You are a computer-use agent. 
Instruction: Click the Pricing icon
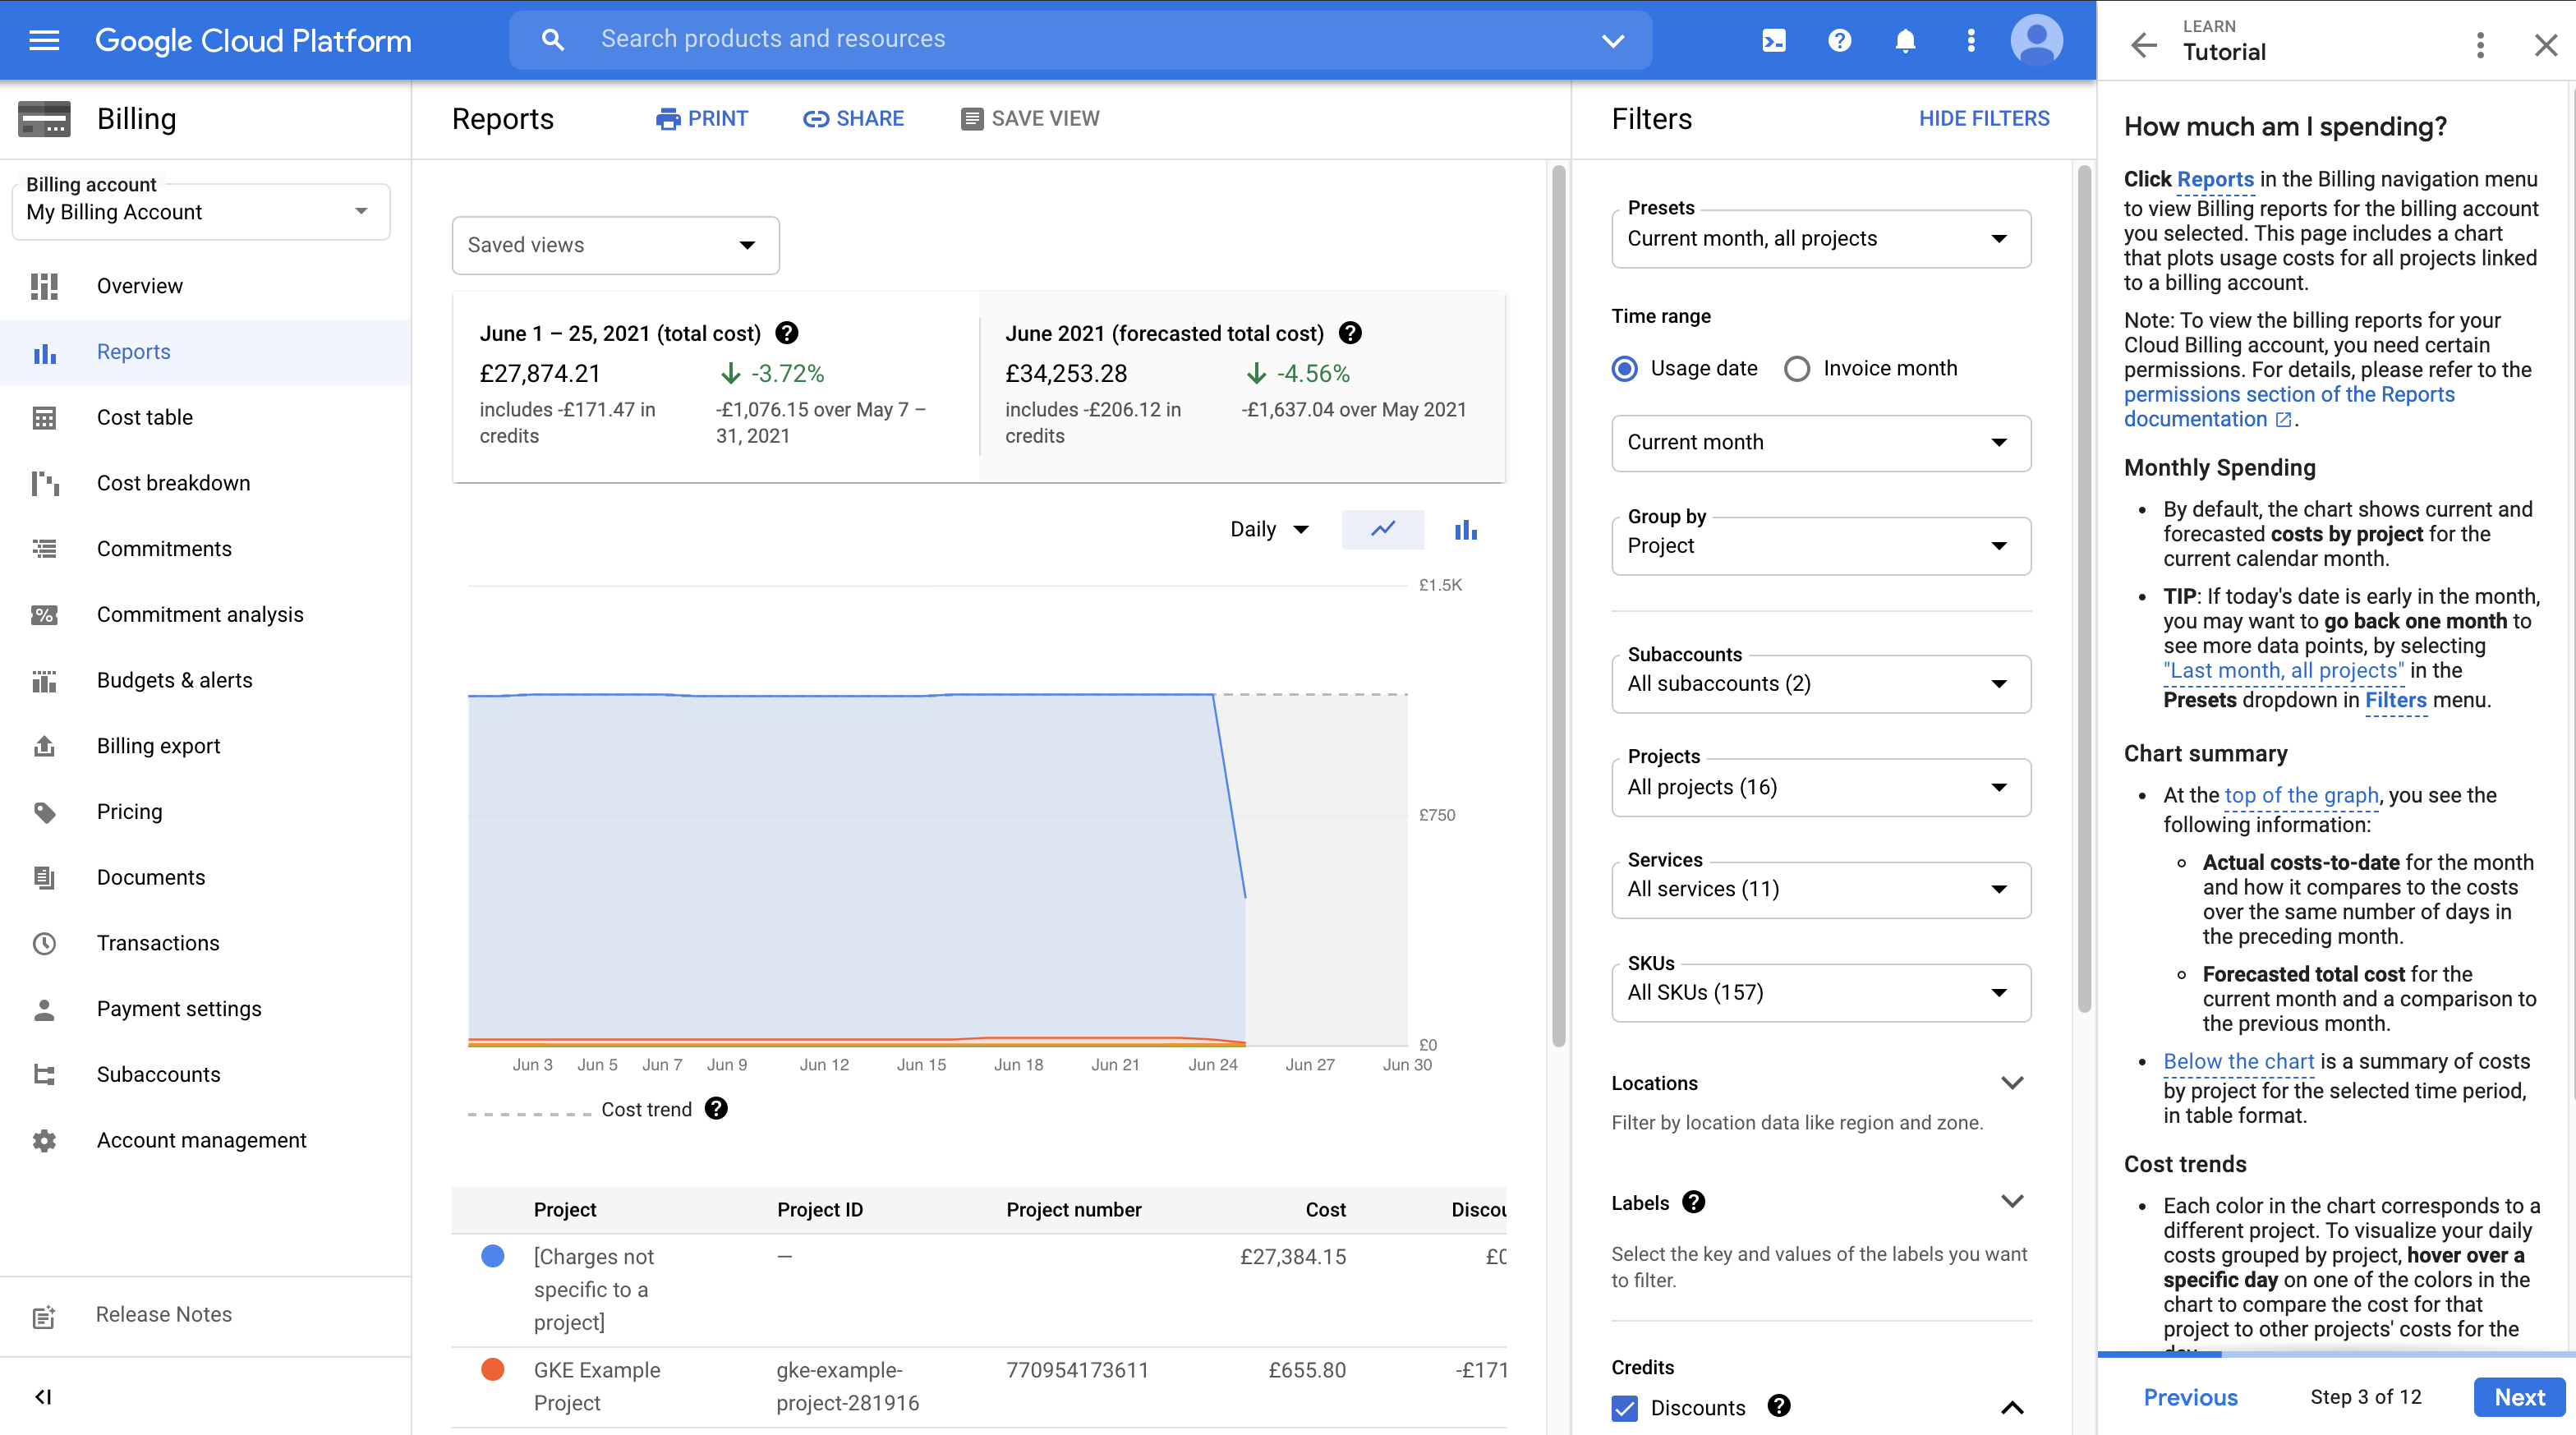coord(43,812)
